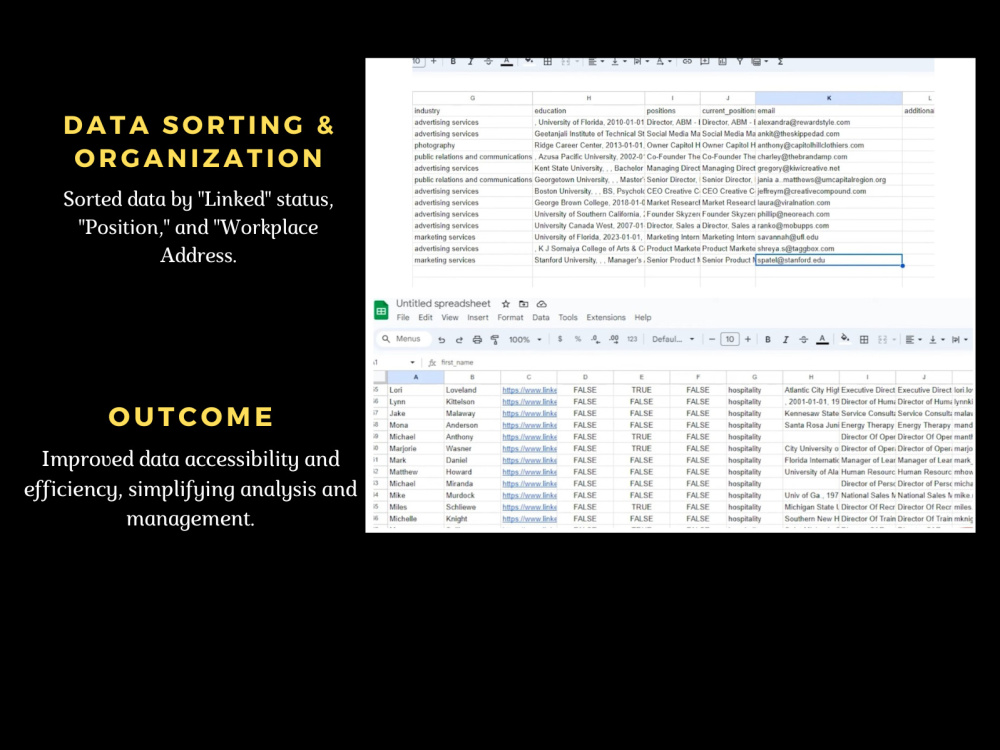Undo the last action
The width and height of the screenshot is (1000, 750).
tap(441, 340)
